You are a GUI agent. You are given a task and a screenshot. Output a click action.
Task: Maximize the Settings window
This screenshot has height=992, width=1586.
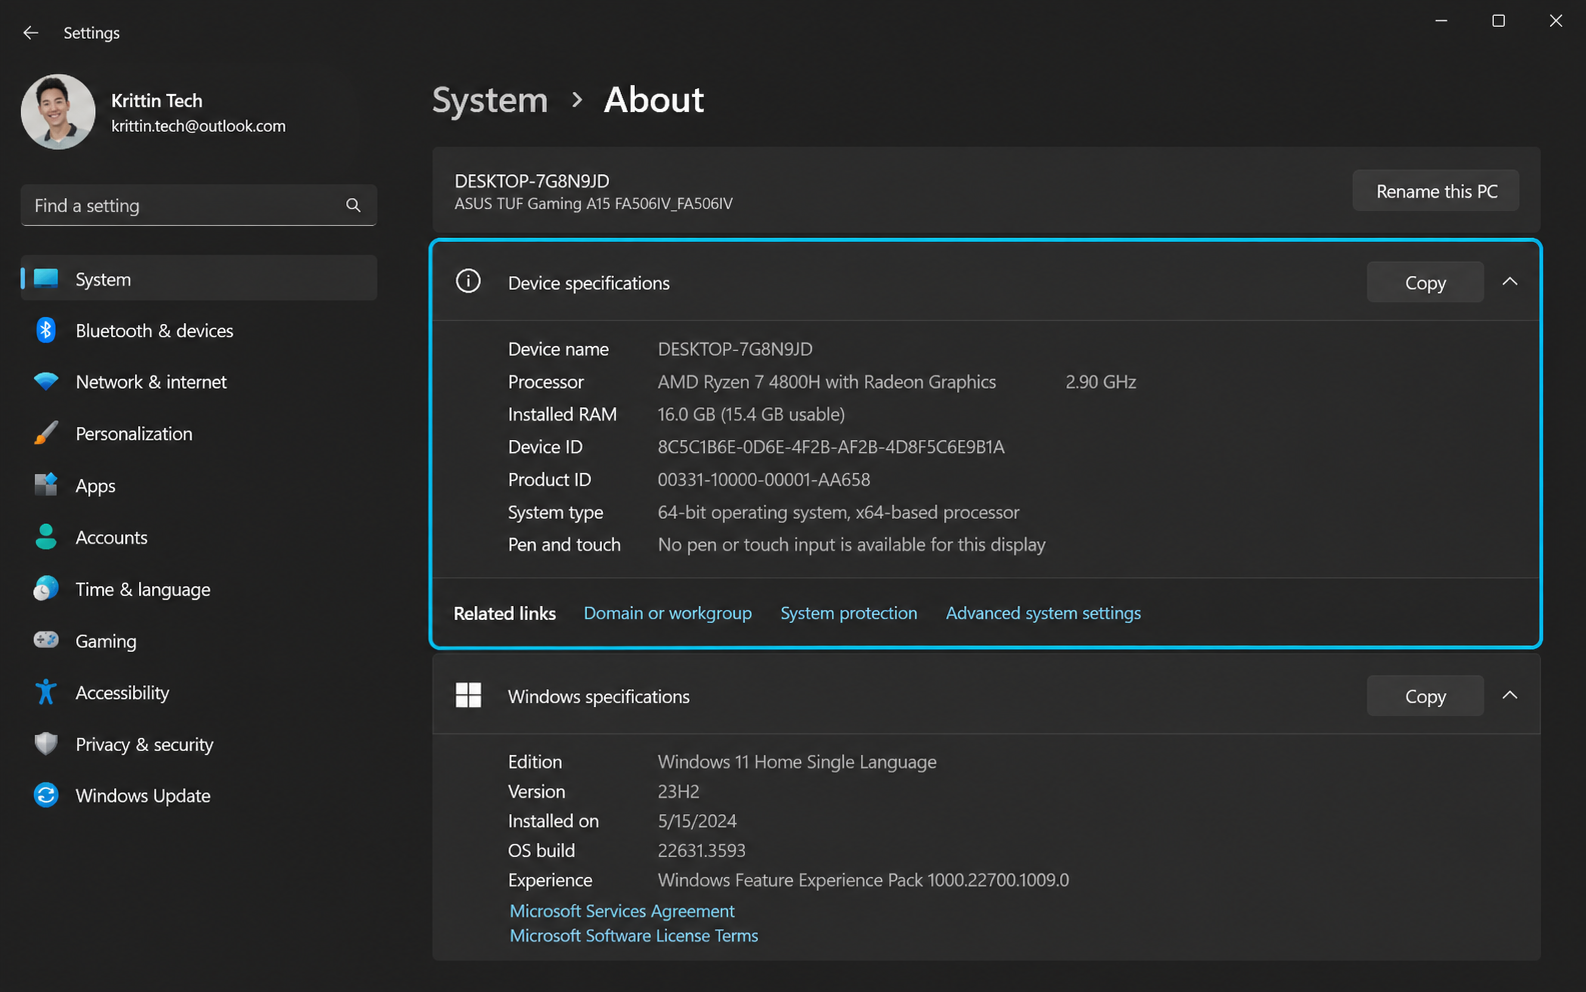point(1498,21)
